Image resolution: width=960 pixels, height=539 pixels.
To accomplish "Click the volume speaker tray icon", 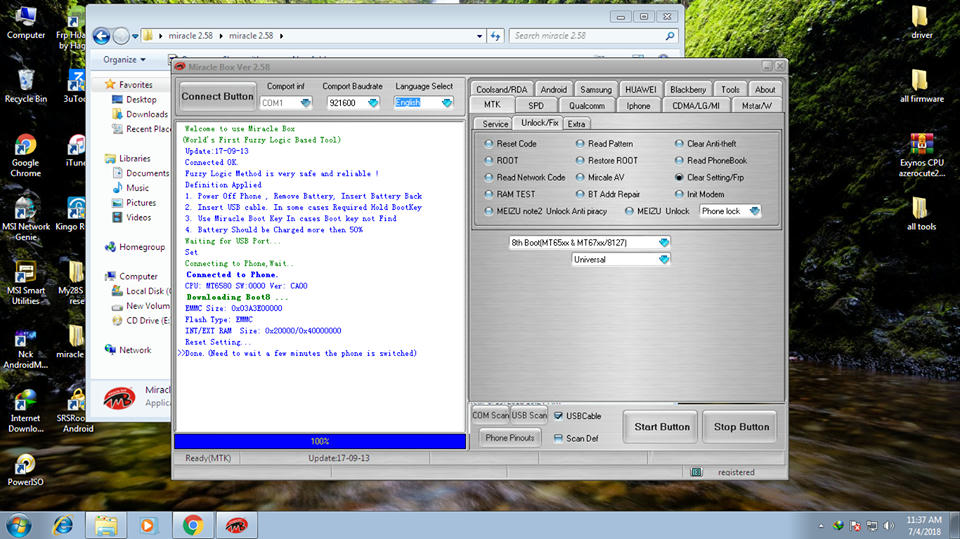I will click(x=888, y=526).
